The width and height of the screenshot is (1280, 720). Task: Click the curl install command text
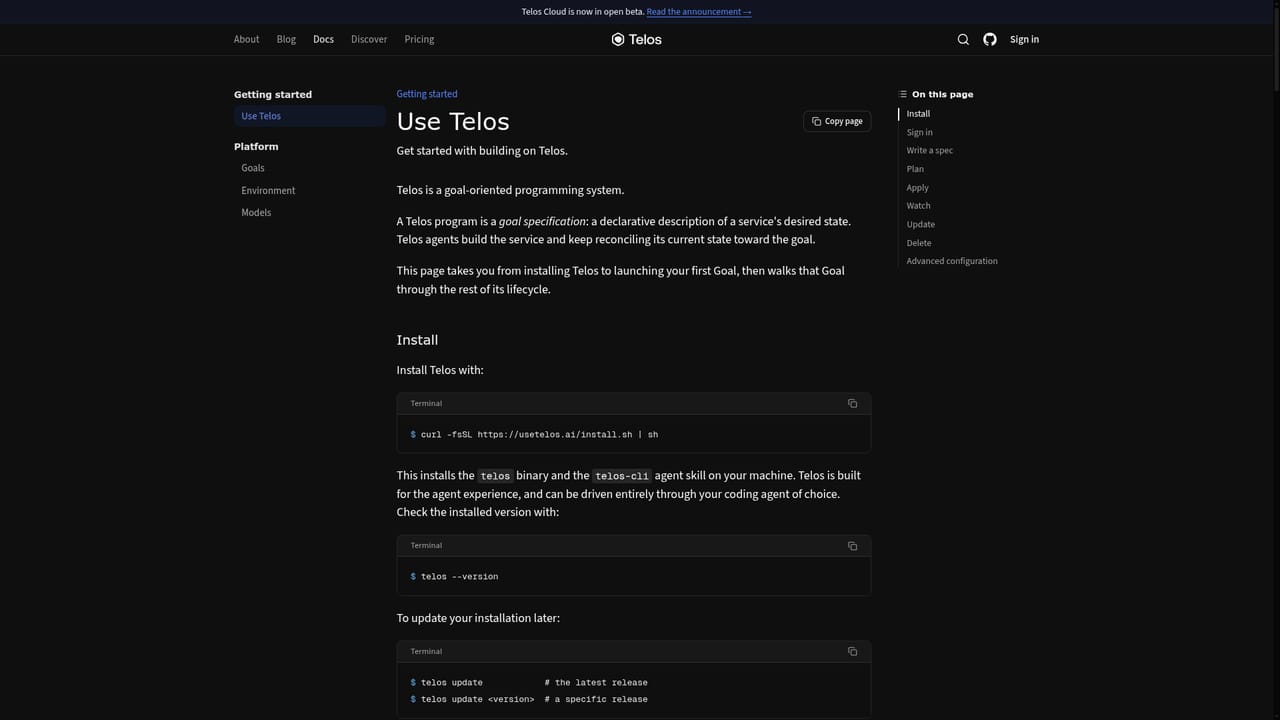[x=539, y=434]
